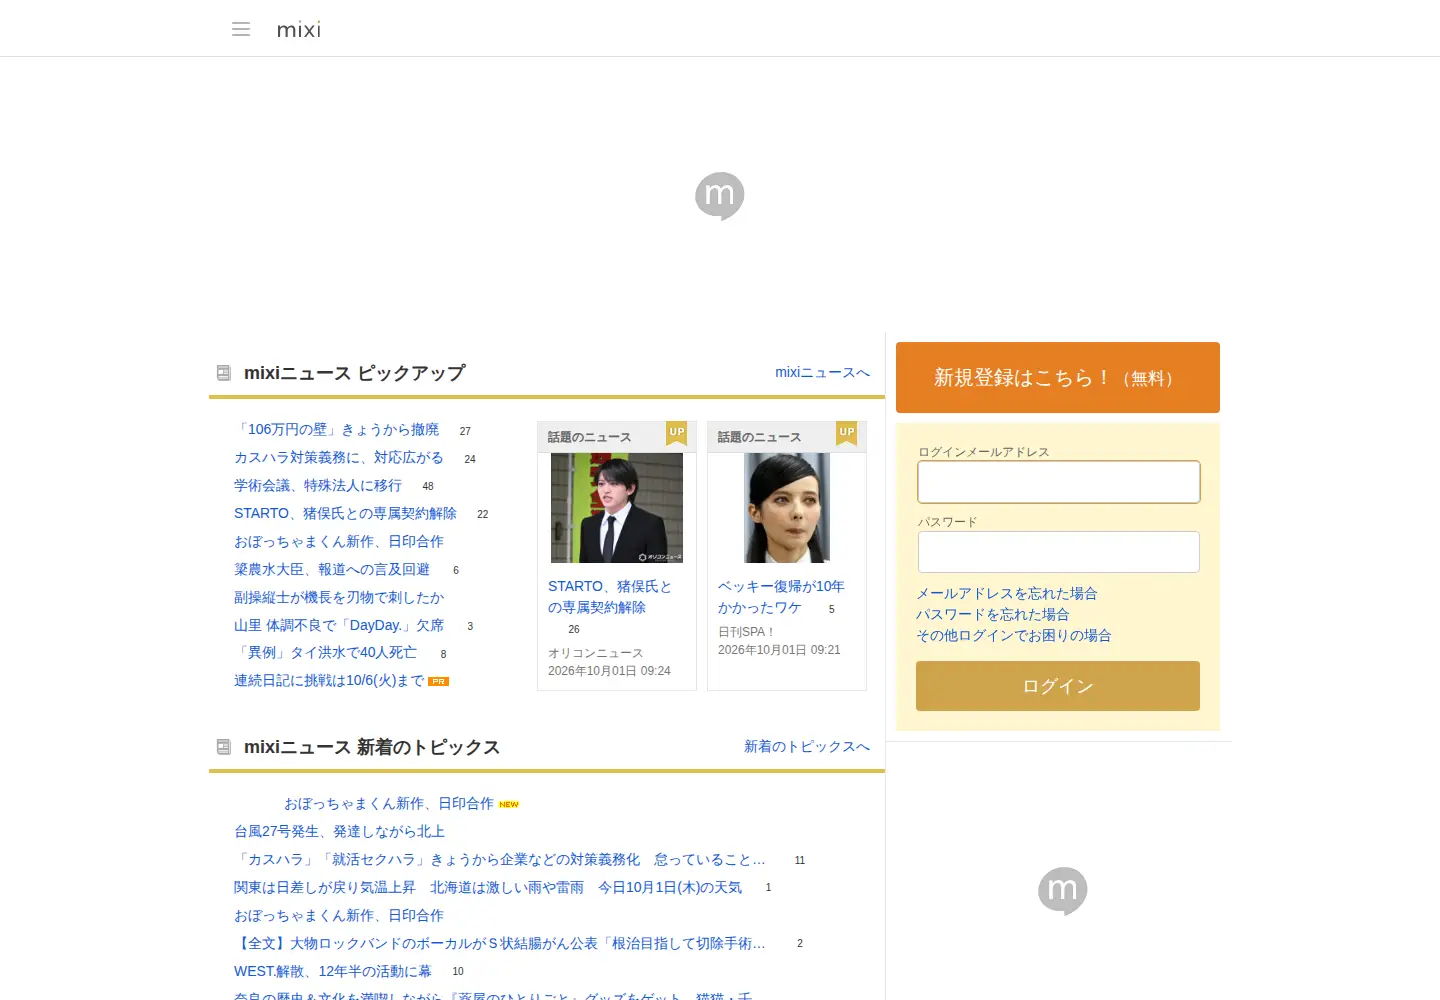Click the PR badge next to 連続日記
1440x1000 pixels.
click(438, 681)
